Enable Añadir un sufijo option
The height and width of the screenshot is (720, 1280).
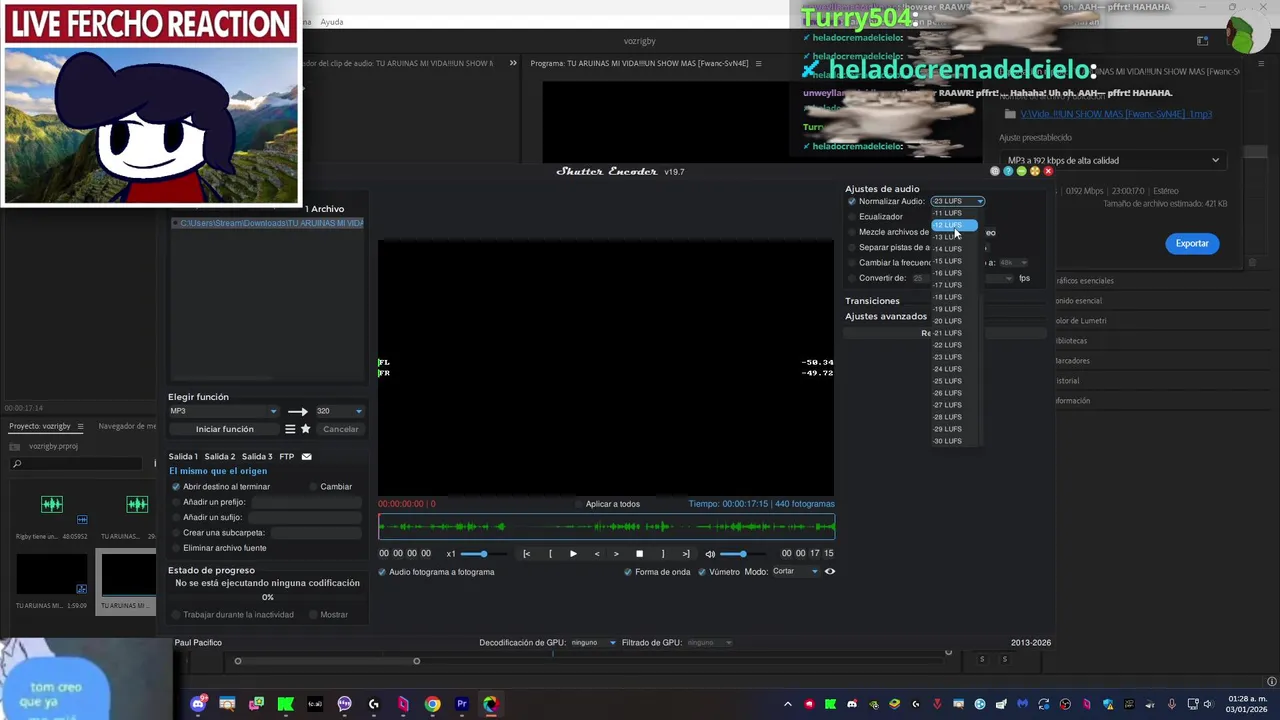(x=177, y=517)
